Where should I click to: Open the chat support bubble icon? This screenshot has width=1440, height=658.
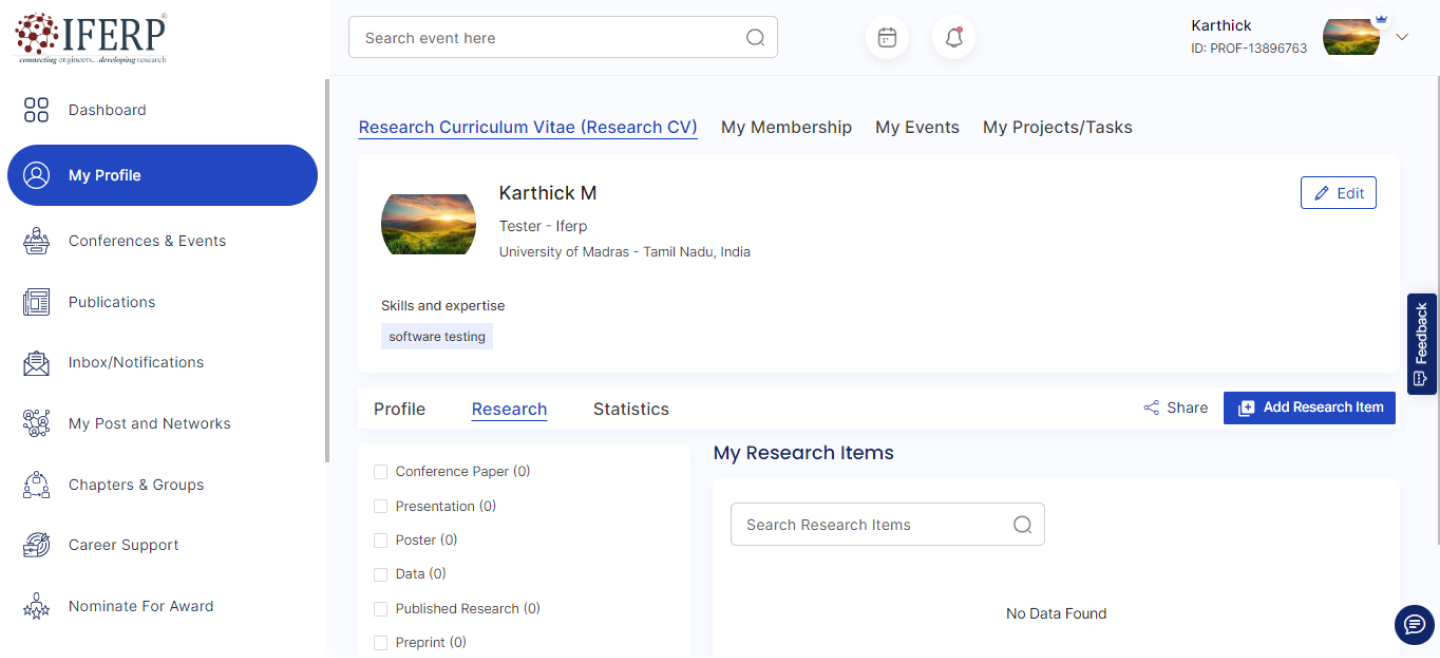tap(1414, 625)
